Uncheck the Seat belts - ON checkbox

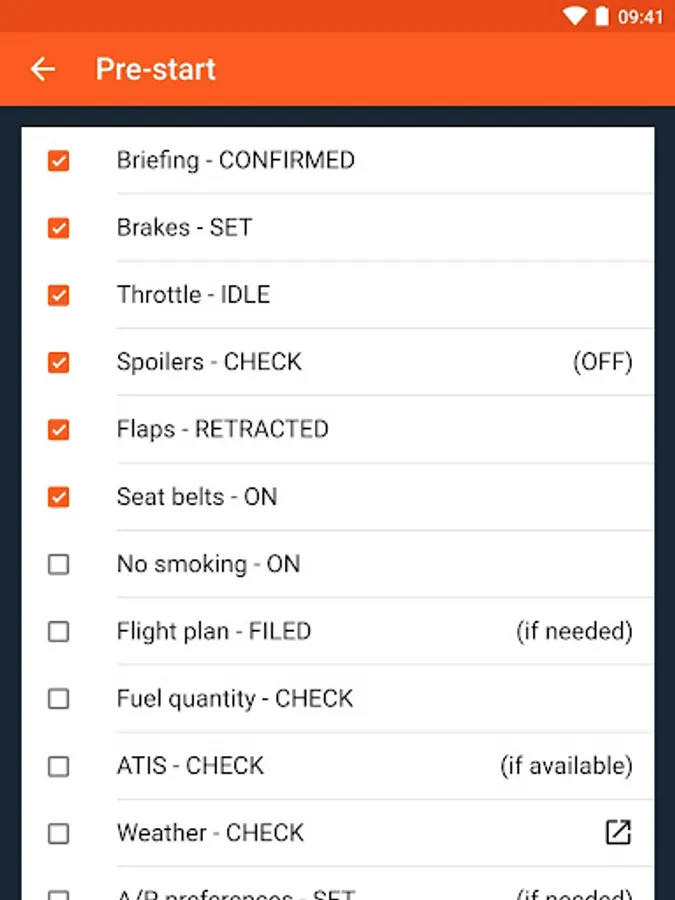point(59,497)
